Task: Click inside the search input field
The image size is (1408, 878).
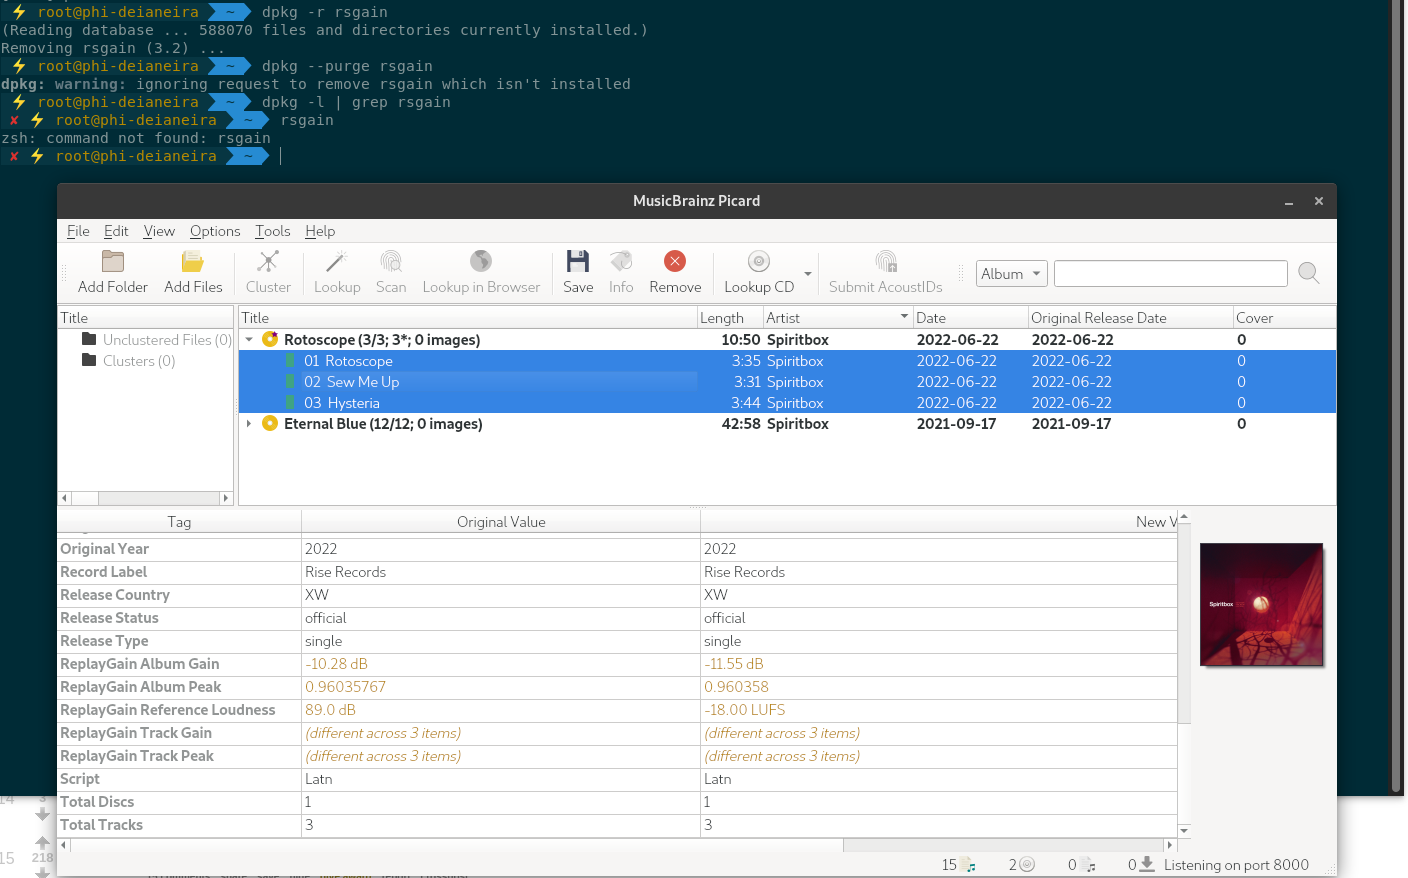Action: coord(1170,273)
